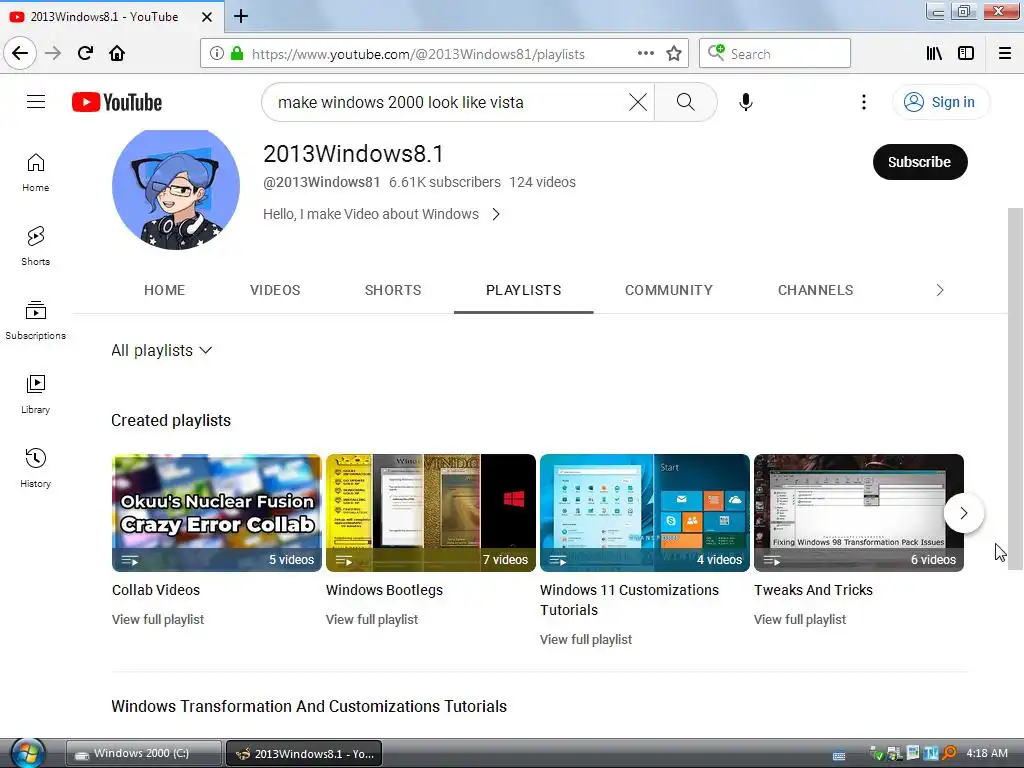
Task: Switch to the VIDEOS channel tab
Action: pyautogui.click(x=275, y=290)
